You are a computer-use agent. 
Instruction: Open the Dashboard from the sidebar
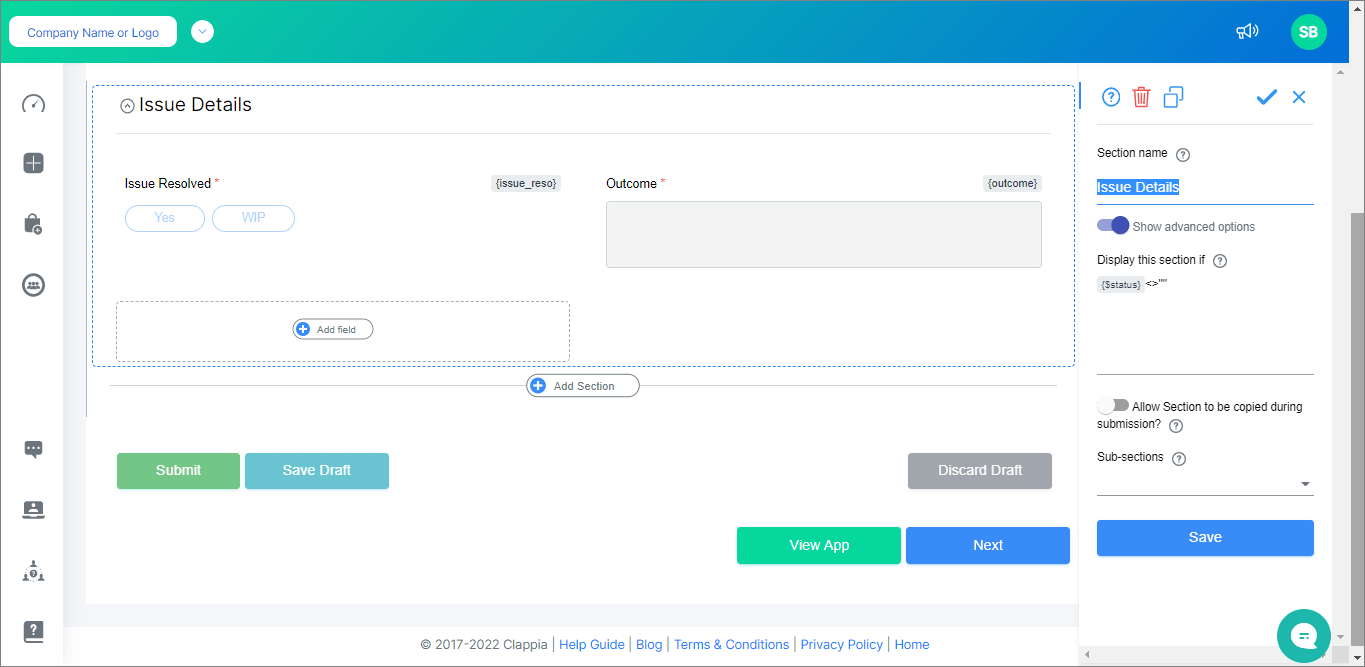coord(33,103)
